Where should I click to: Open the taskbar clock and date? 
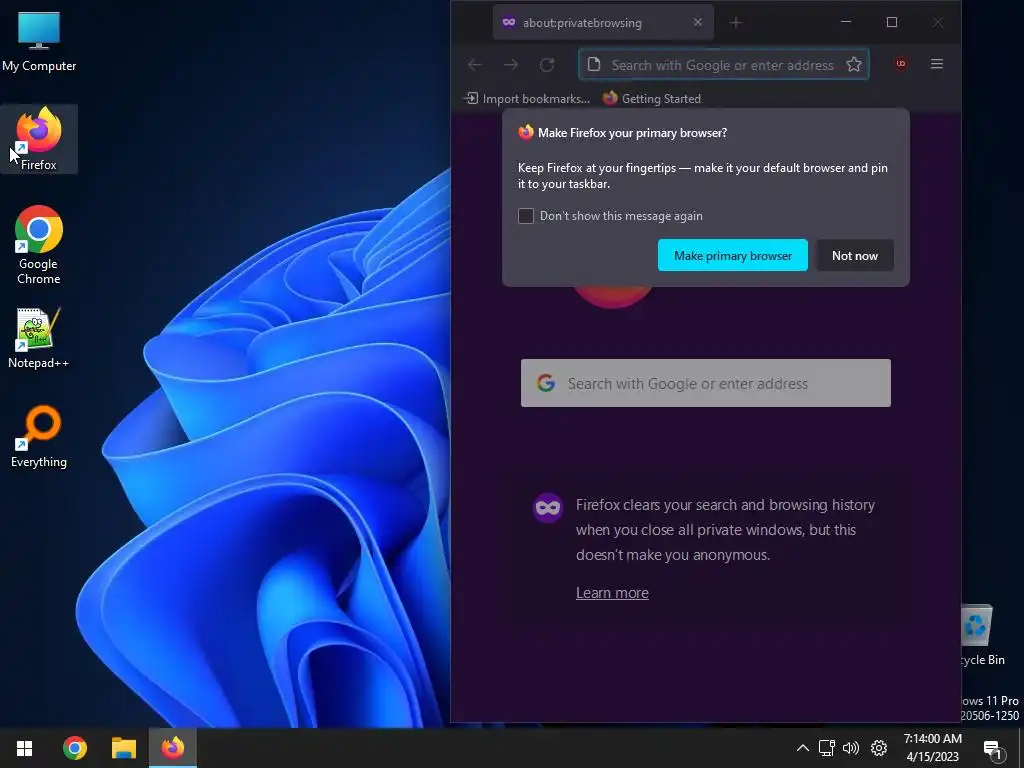coord(933,748)
